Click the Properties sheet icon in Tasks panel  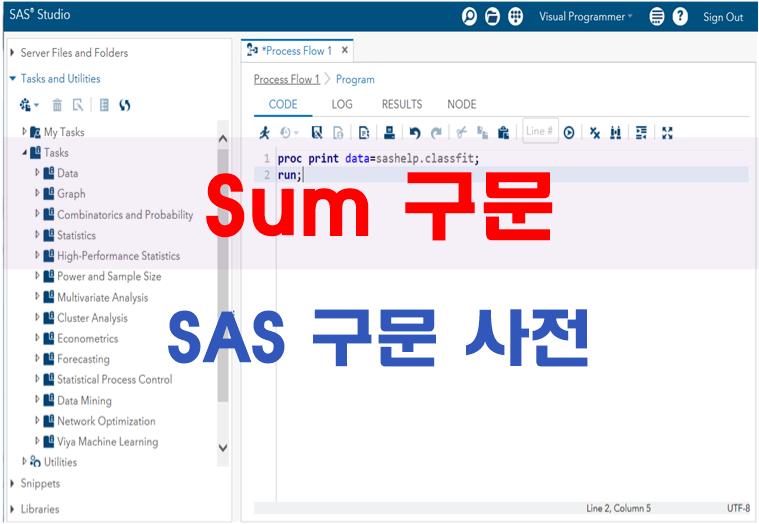click(104, 105)
